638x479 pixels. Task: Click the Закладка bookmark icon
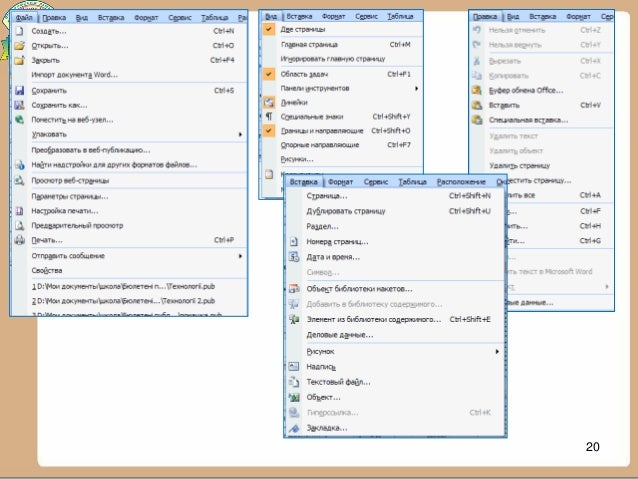coord(294,427)
